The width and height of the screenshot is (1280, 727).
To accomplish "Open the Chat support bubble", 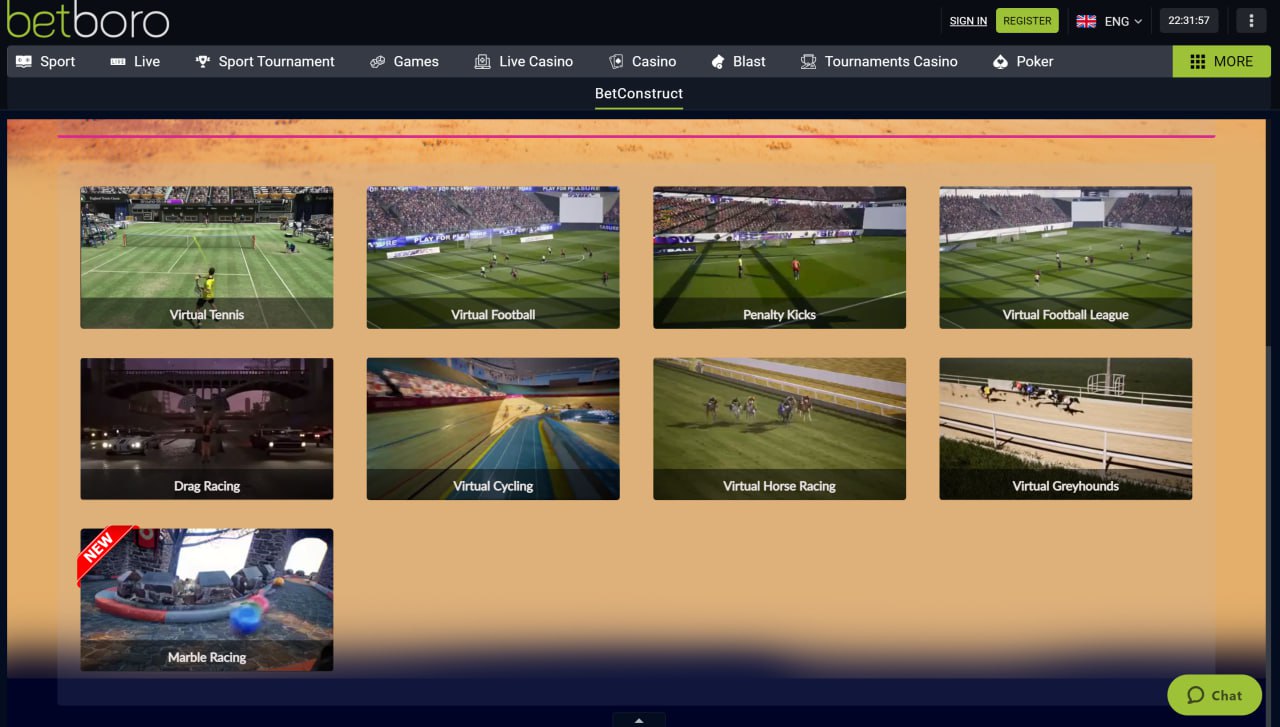I will coord(1214,695).
